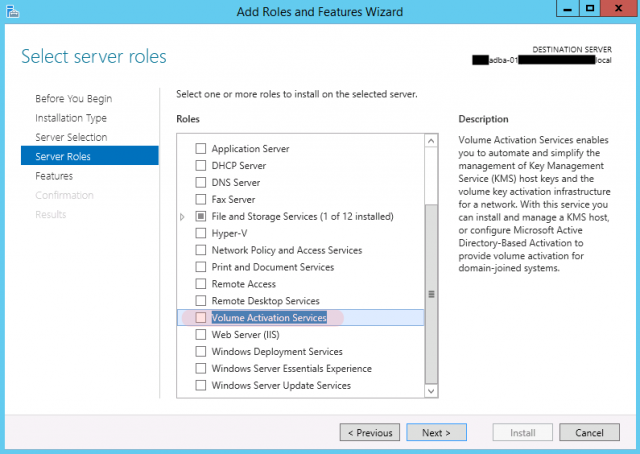This screenshot has width=640, height=454.
Task: Click the Web Server (IIS) label
Action: (x=245, y=335)
